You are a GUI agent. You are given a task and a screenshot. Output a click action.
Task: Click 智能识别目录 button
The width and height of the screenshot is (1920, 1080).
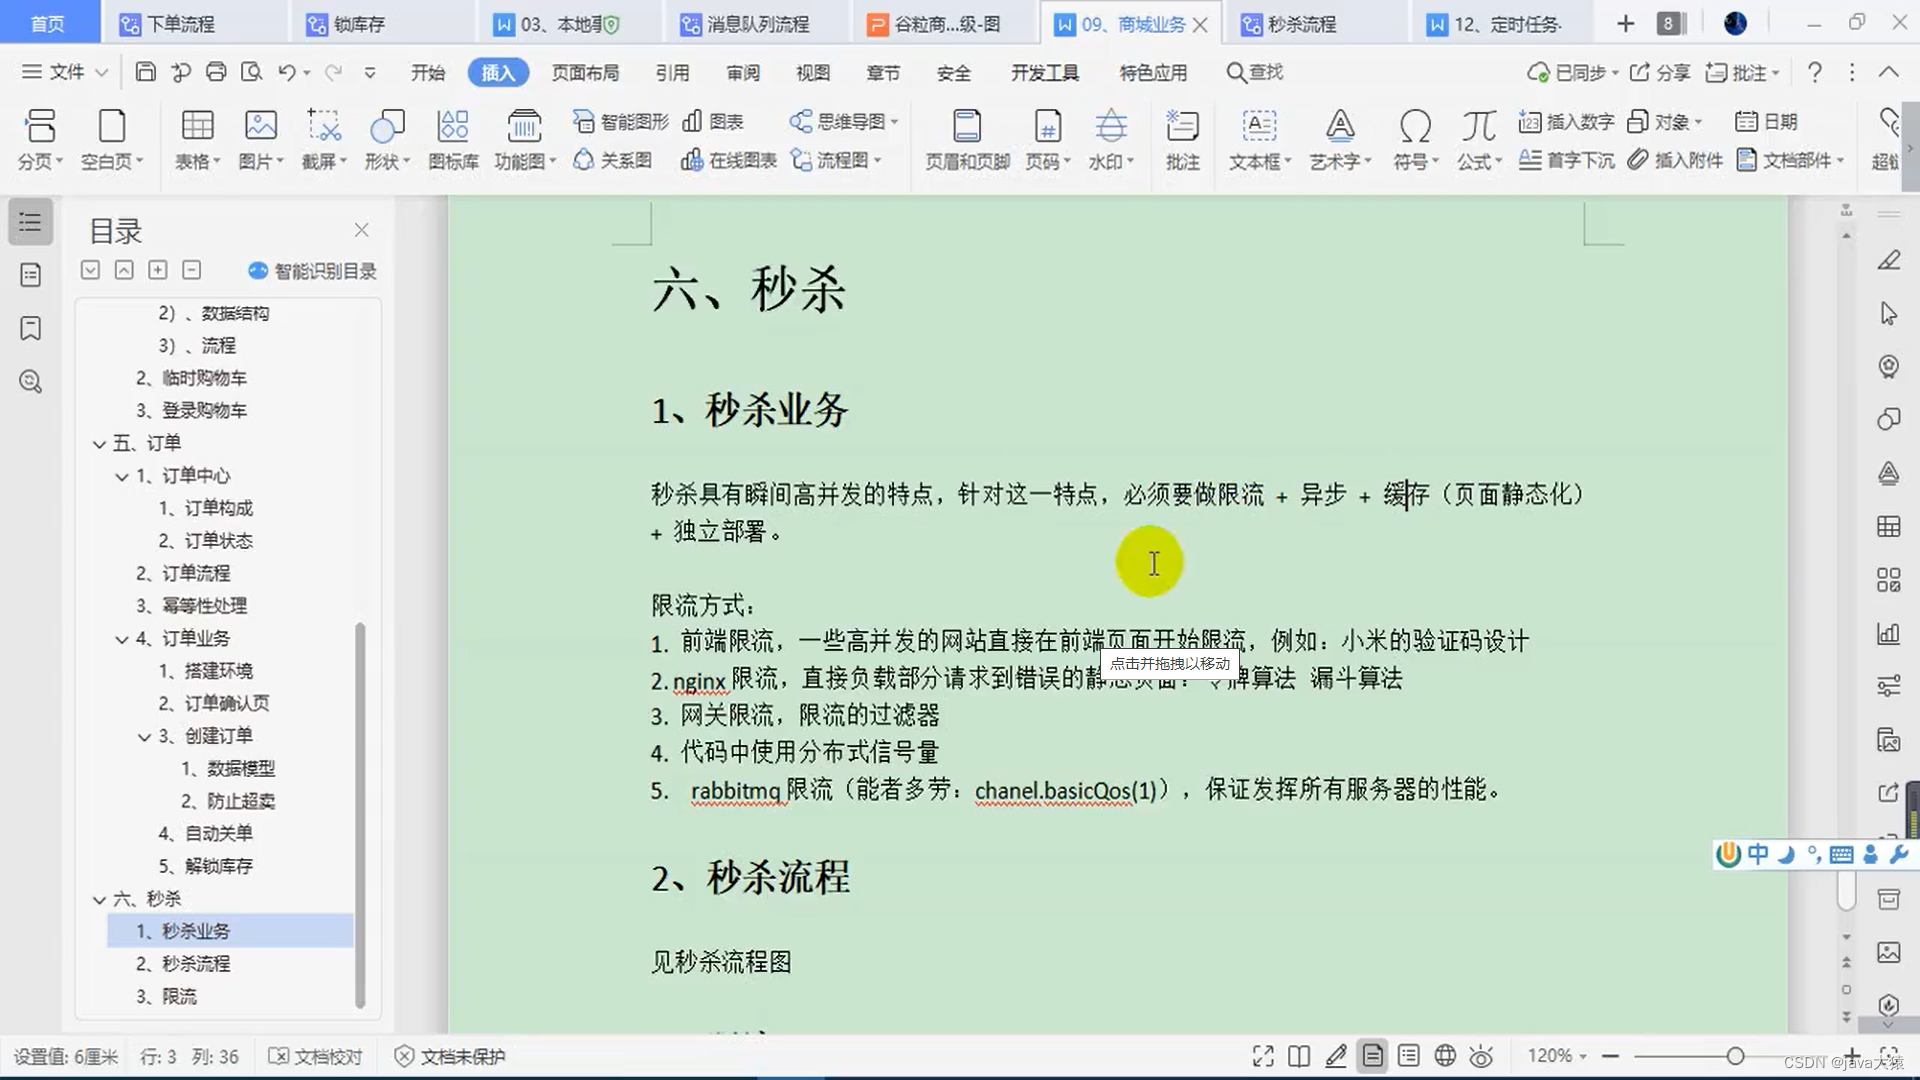pos(312,271)
